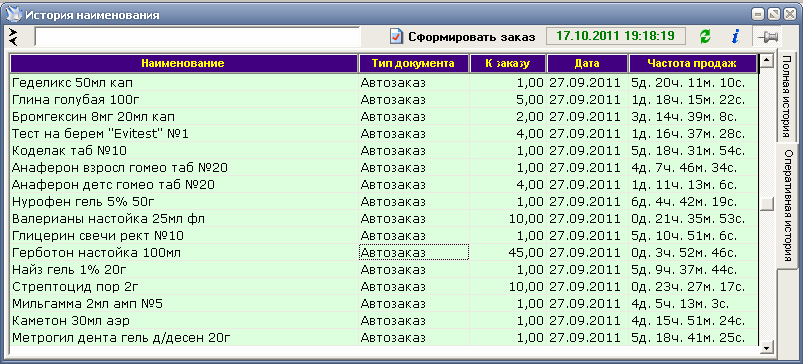Toggle the pushpin icon in the toolbar
Viewport: 804px width, 364px height.
[768, 36]
